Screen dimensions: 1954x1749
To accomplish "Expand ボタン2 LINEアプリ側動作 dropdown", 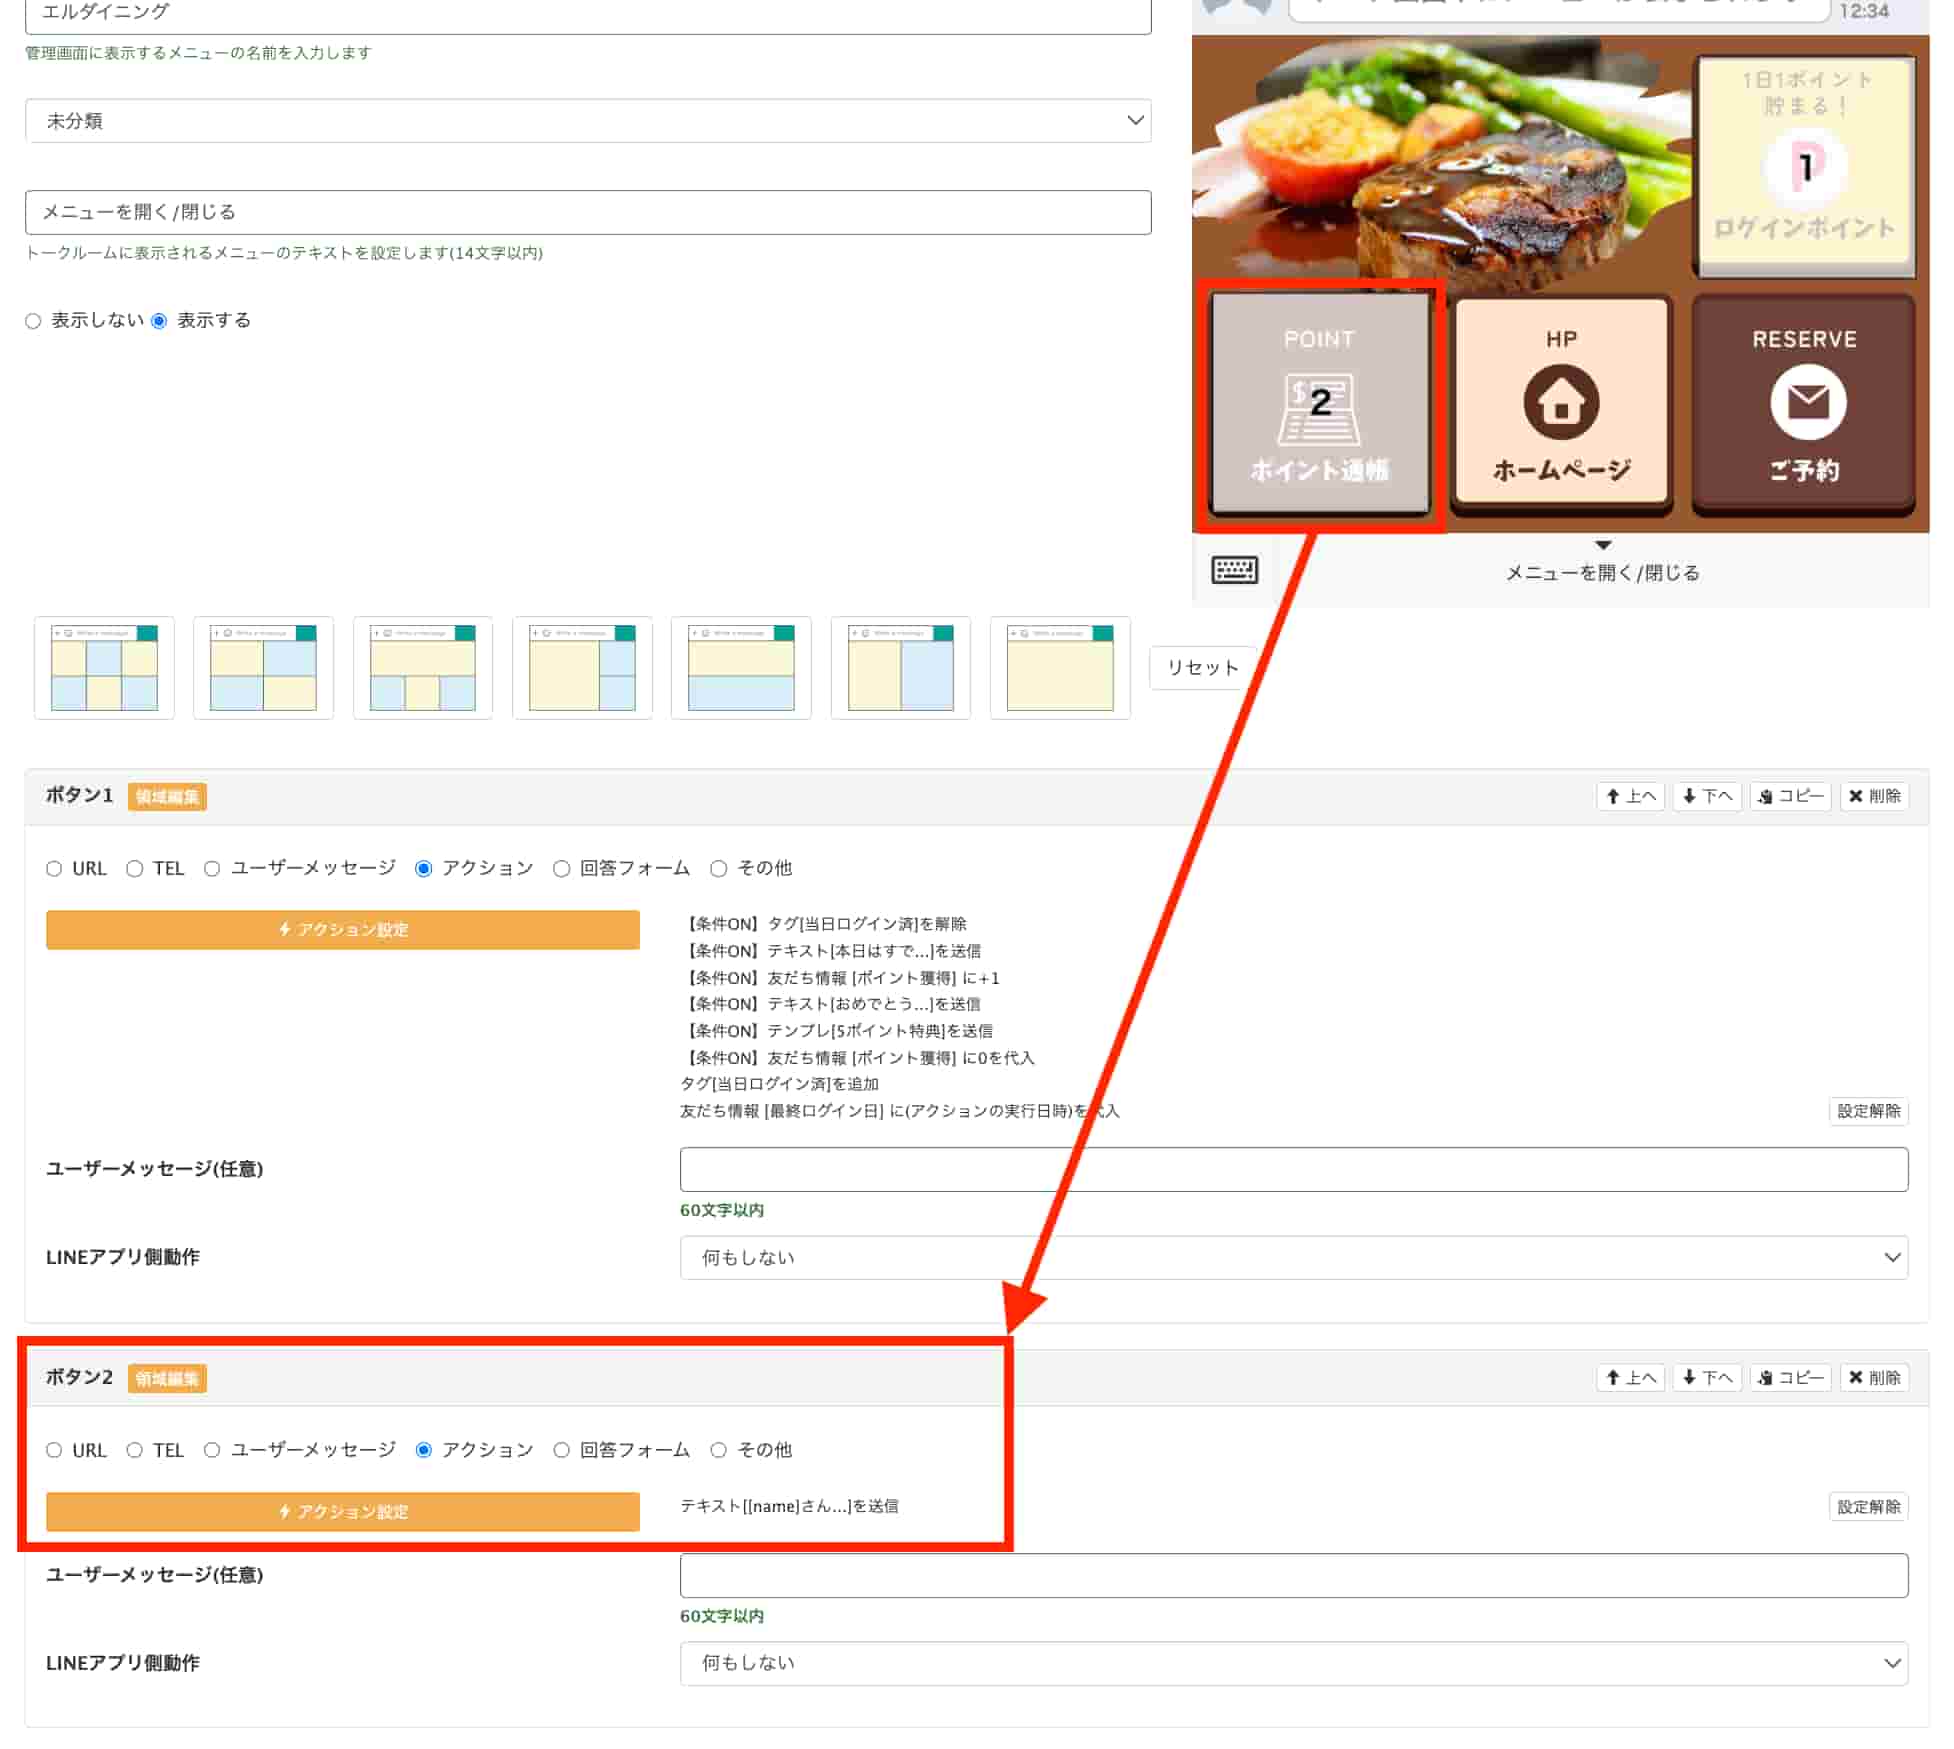I will point(1293,1662).
